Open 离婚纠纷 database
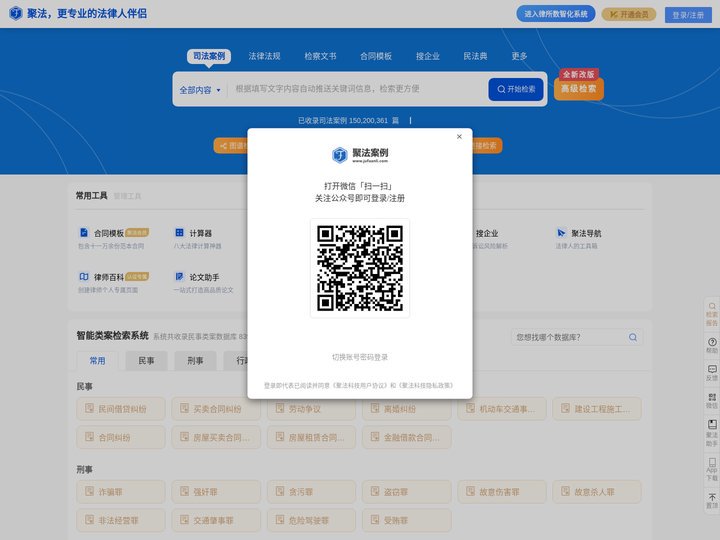The width and height of the screenshot is (720, 540). tap(406, 409)
